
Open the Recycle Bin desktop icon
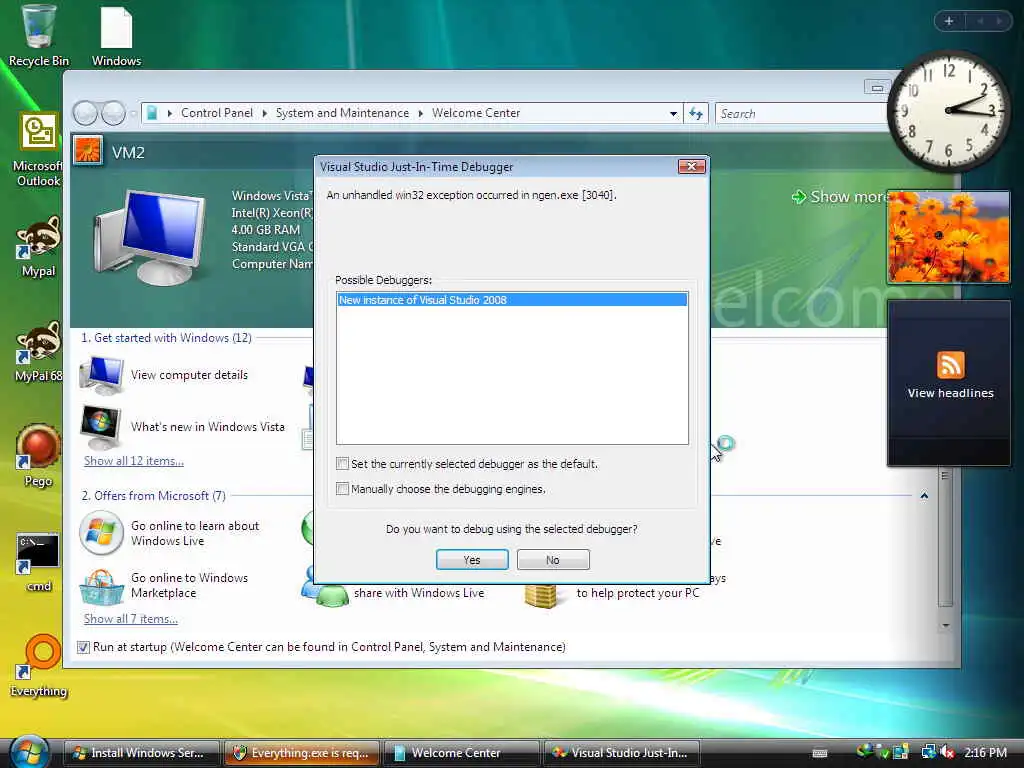coord(38,36)
